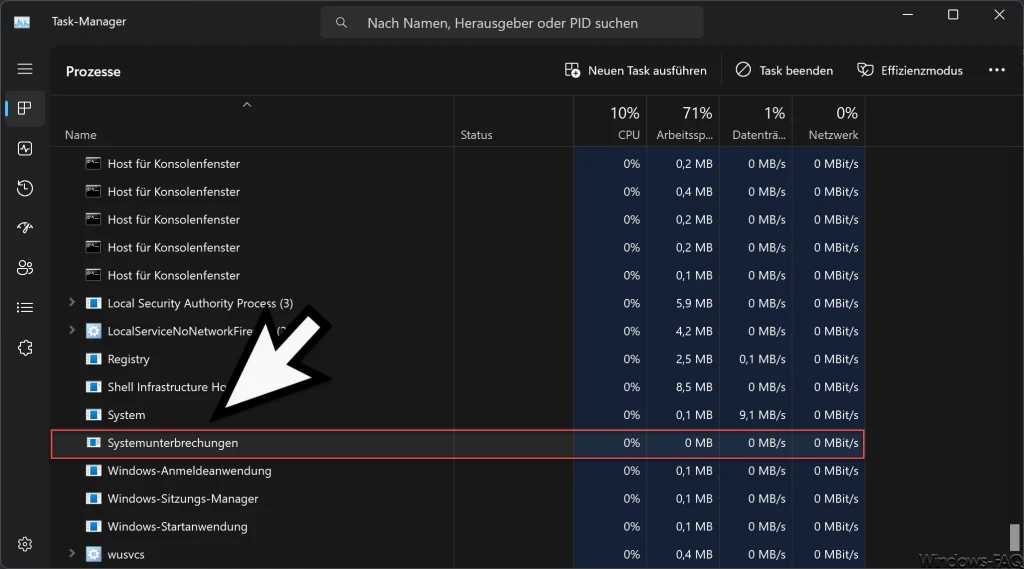1024x569 pixels.
Task: Open the Startup apps icon in sidebar
Action: tap(25, 227)
